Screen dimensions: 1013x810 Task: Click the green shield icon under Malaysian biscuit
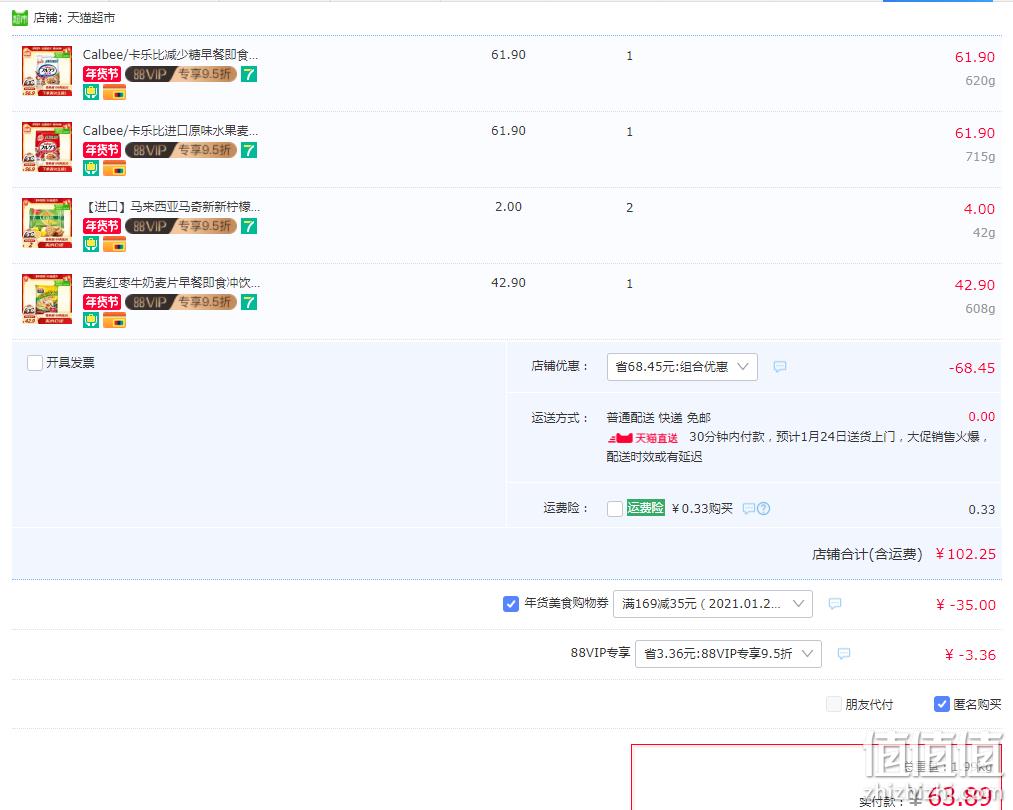tap(91, 244)
